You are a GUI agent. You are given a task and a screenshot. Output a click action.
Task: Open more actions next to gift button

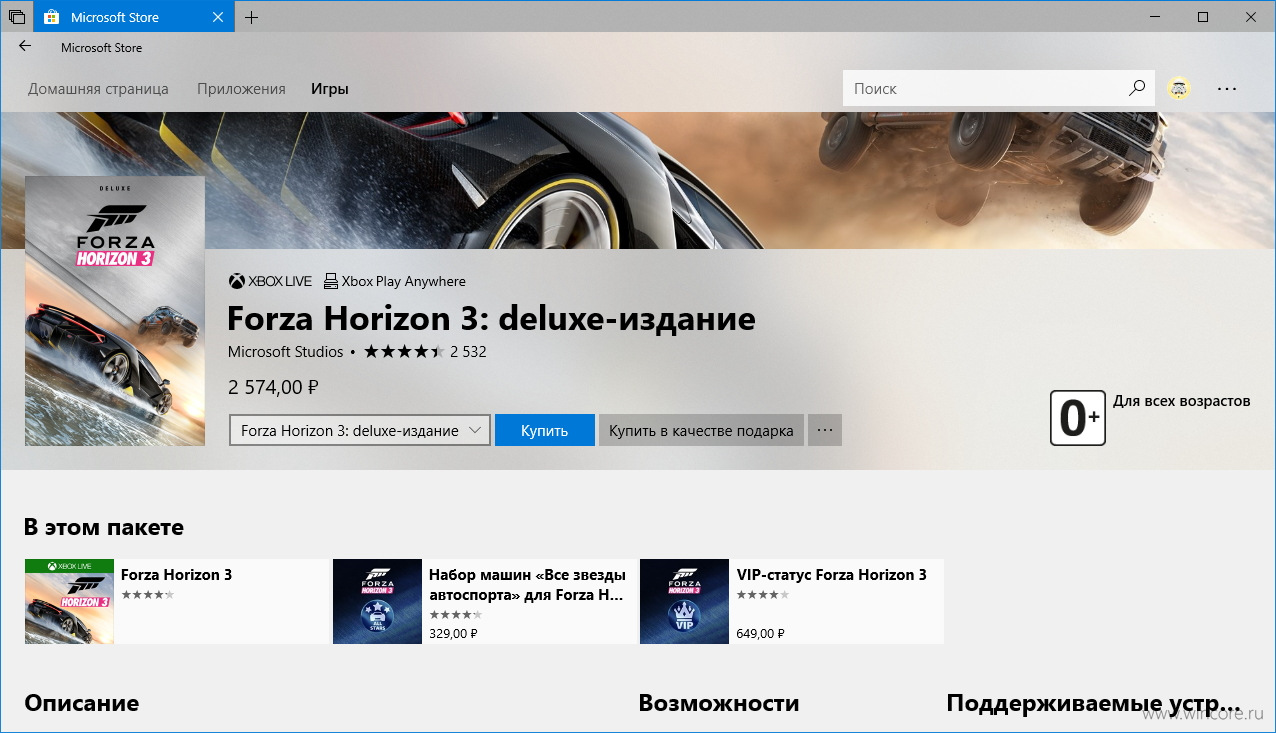[825, 430]
